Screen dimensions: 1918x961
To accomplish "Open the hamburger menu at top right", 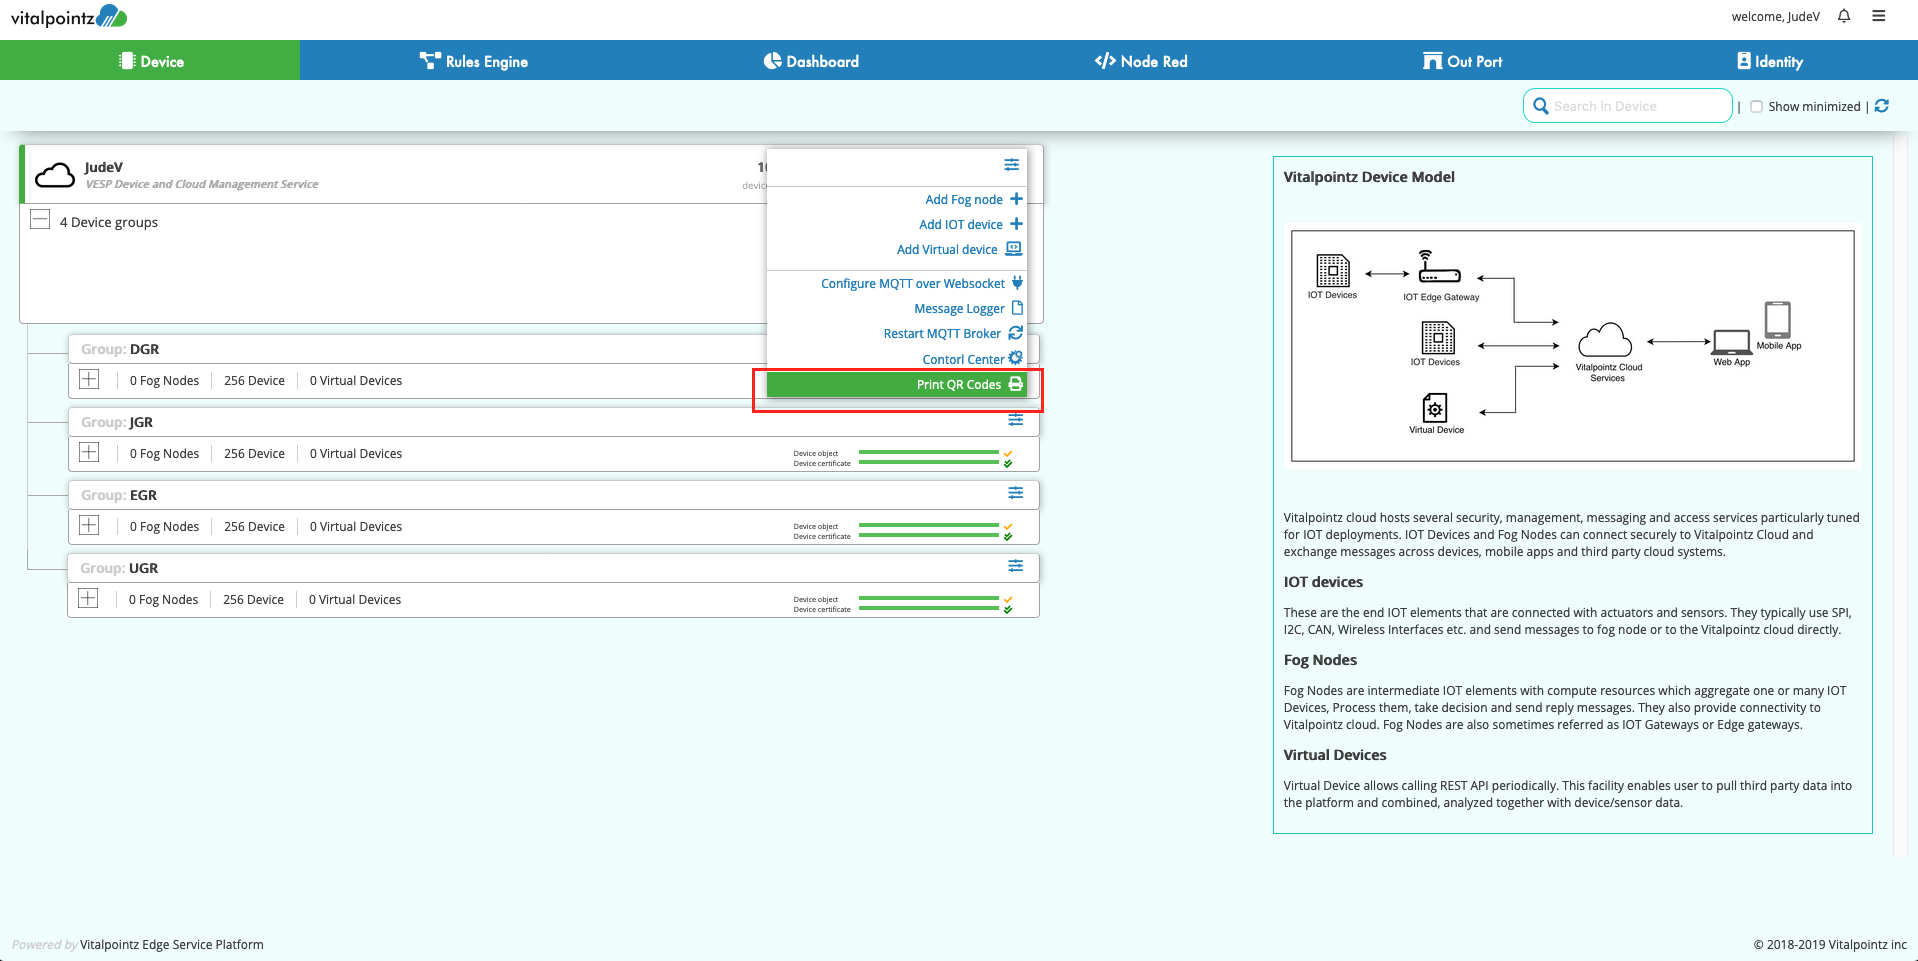I will click(1879, 16).
